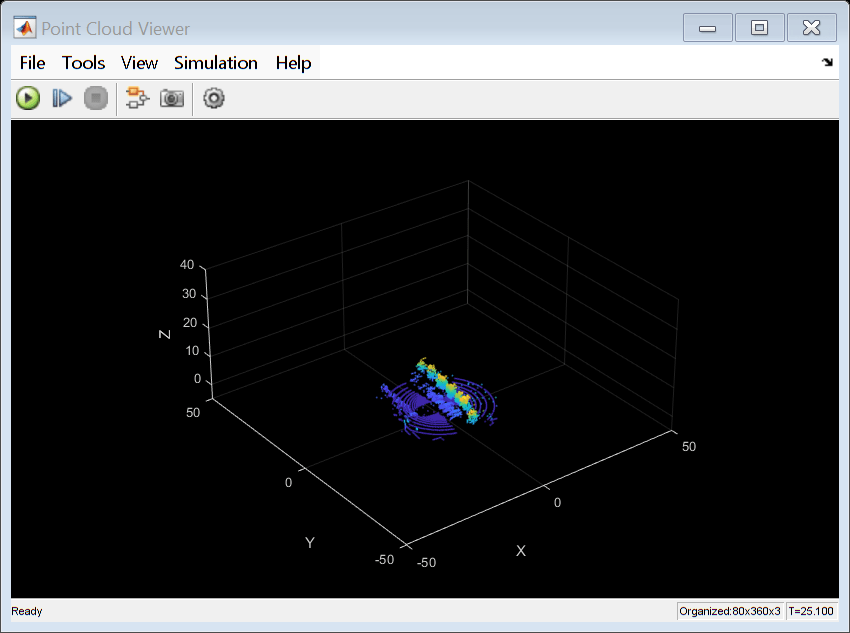The height and width of the screenshot is (633, 850).
Task: Open viewer settings via the gear icon
Action: 213,97
